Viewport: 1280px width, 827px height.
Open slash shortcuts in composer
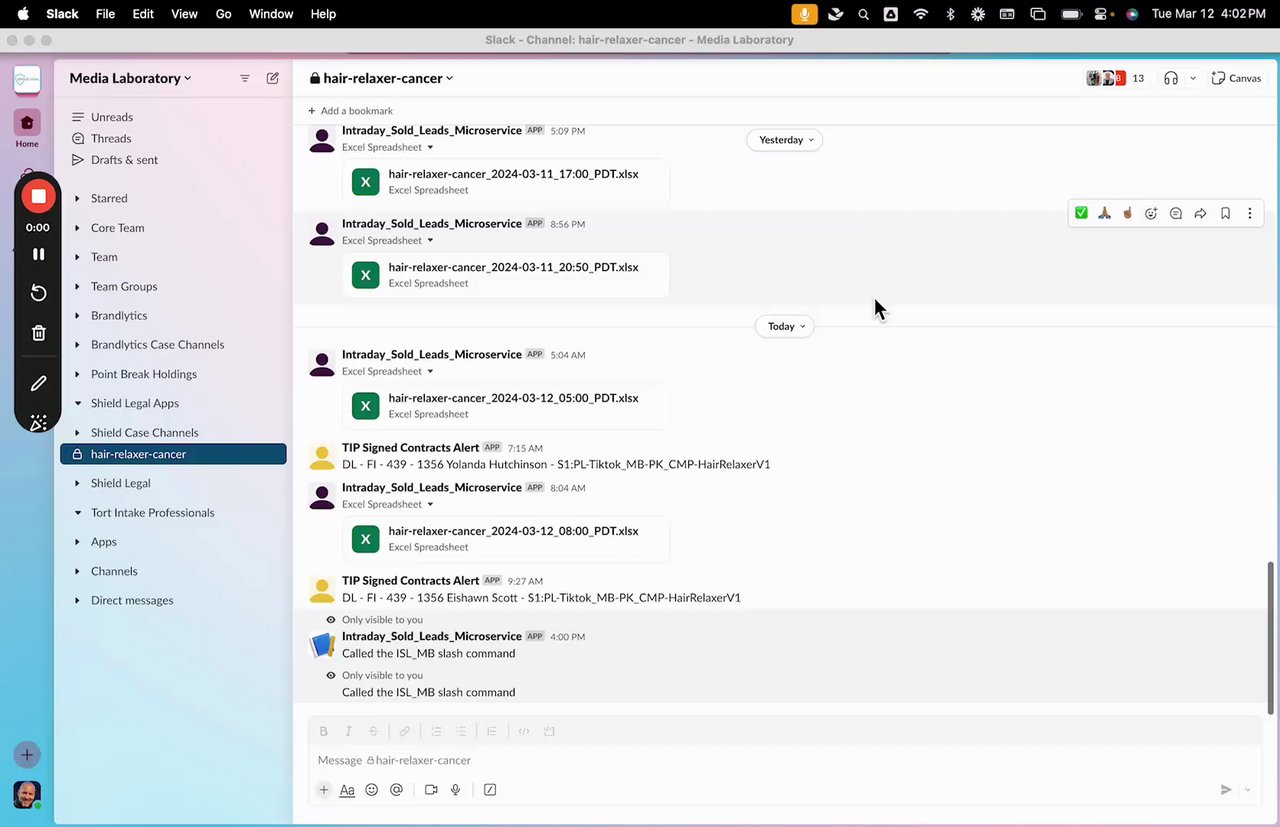pyautogui.click(x=490, y=789)
